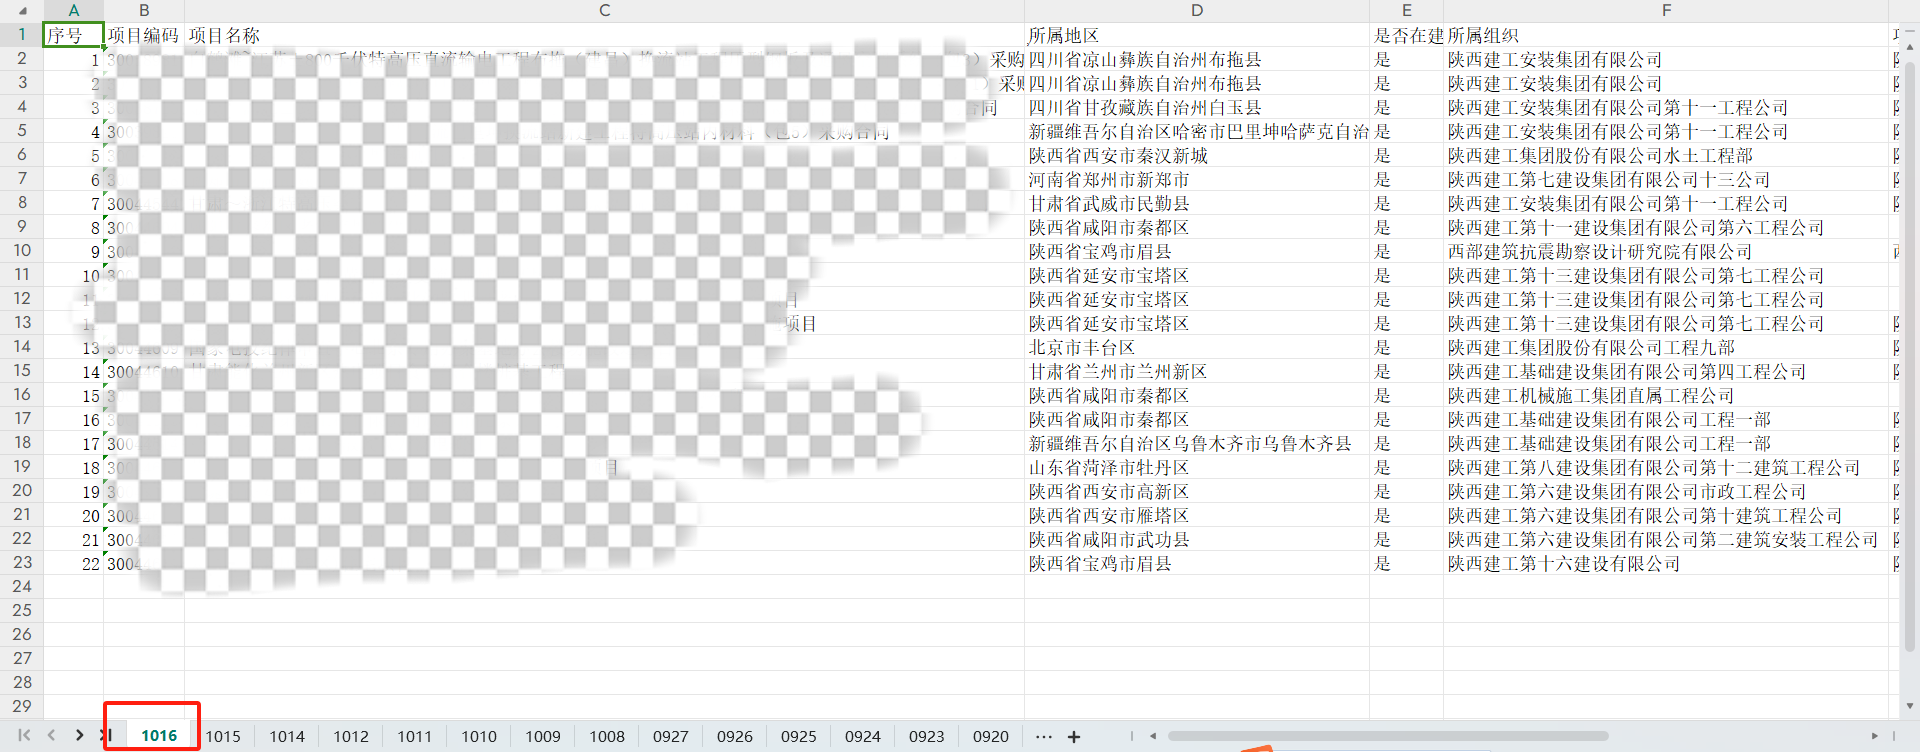The image size is (1920, 752).
Task: Open the 0927 sheet tab
Action: (x=670, y=737)
